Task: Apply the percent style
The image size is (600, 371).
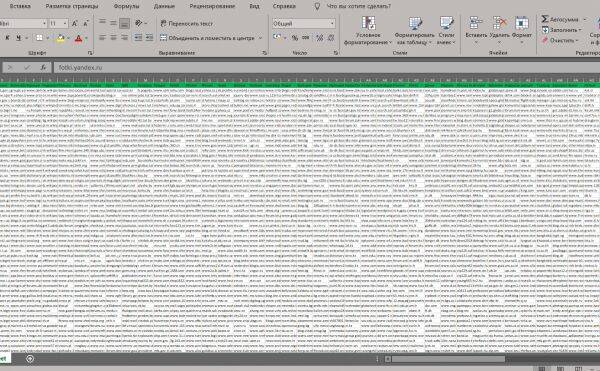Action: pyautogui.click(x=295, y=37)
